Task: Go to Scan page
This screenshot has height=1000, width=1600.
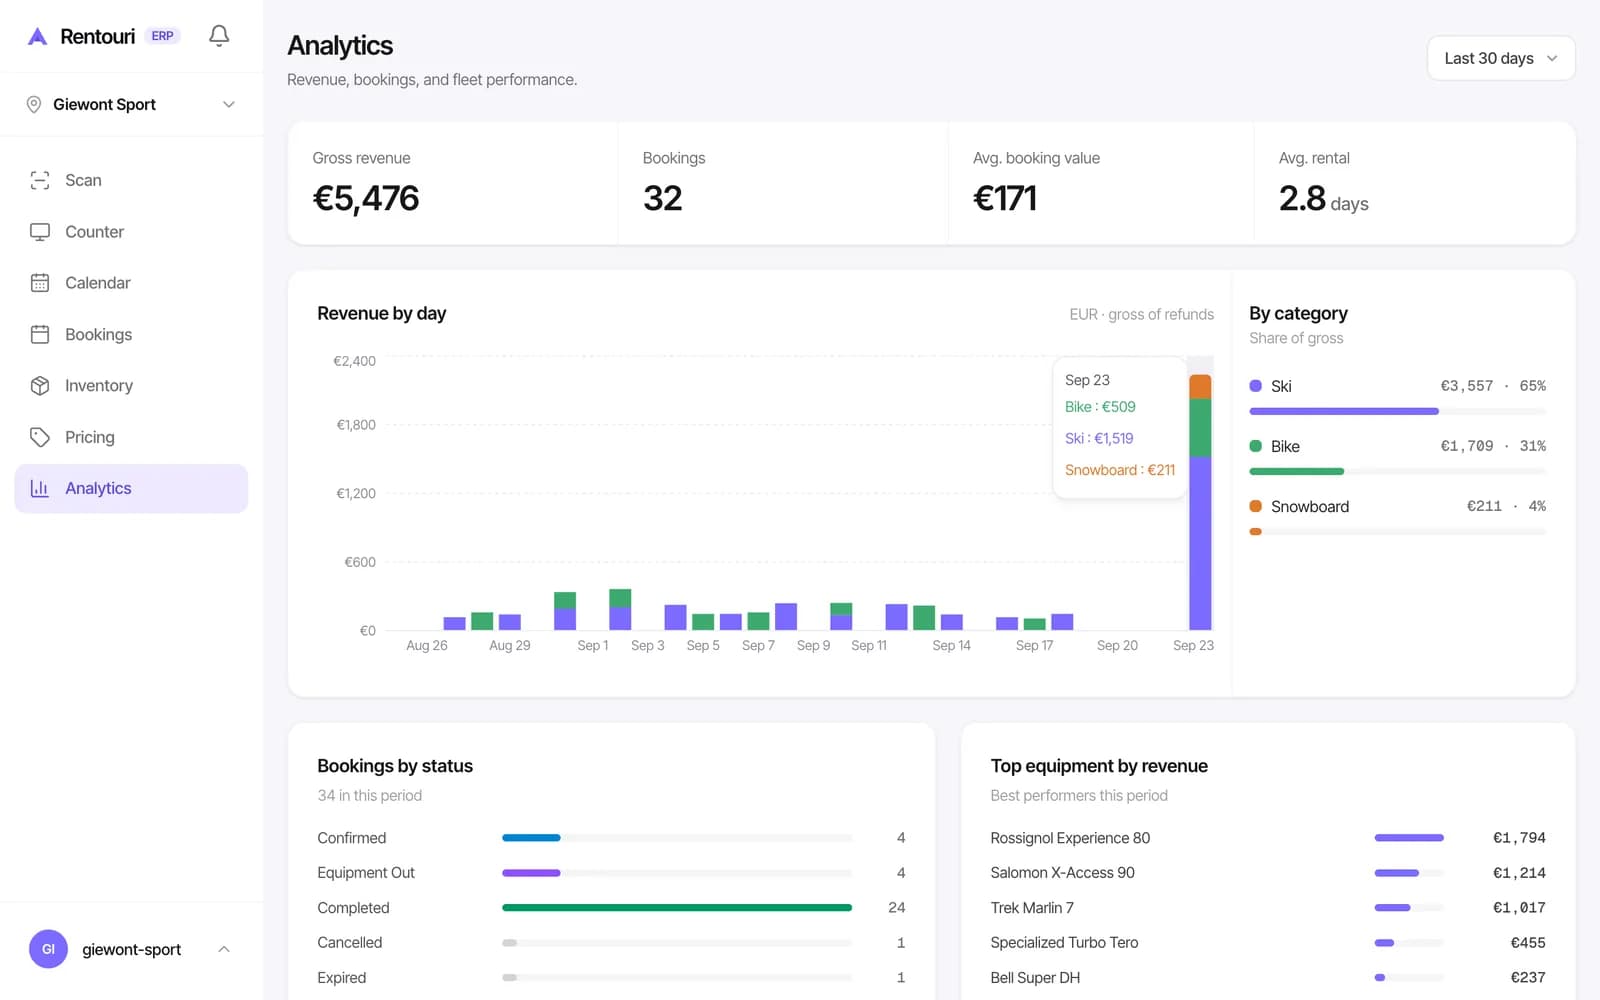Action: click(131, 180)
